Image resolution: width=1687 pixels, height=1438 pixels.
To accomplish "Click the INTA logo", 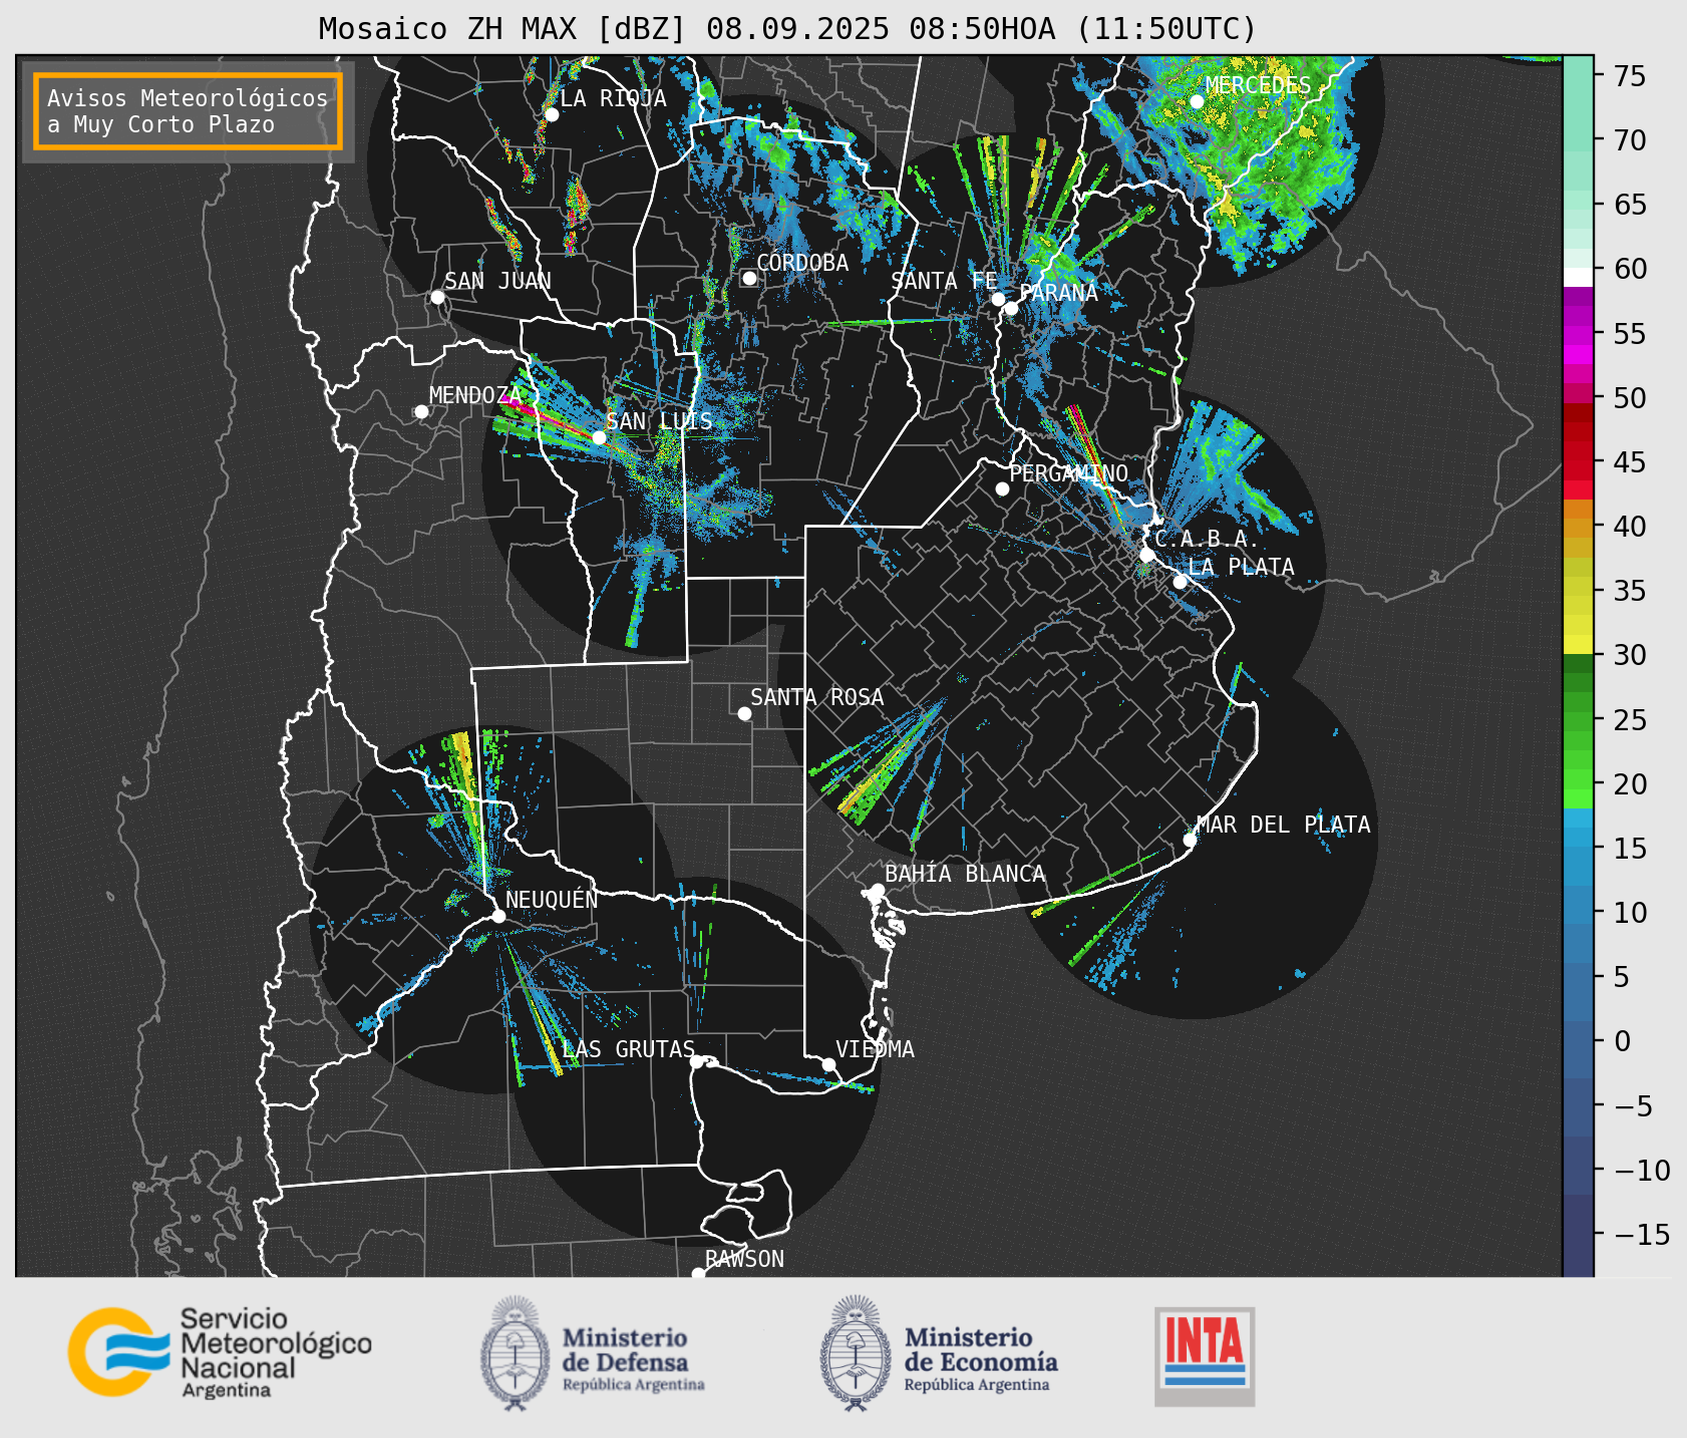I will (1205, 1356).
